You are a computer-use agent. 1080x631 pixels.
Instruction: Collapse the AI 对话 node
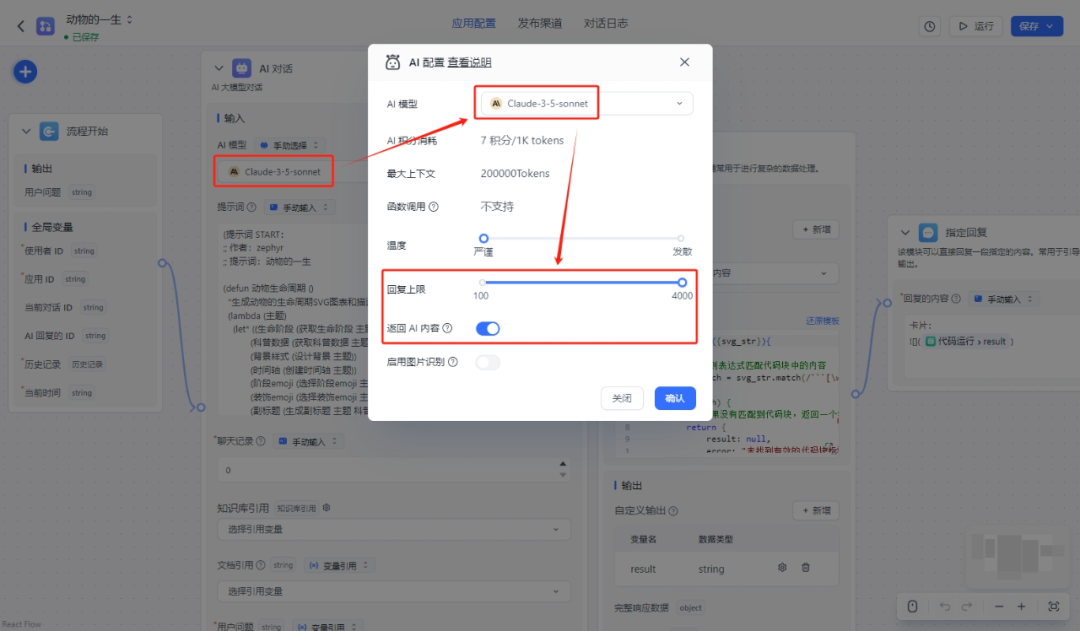[219, 68]
